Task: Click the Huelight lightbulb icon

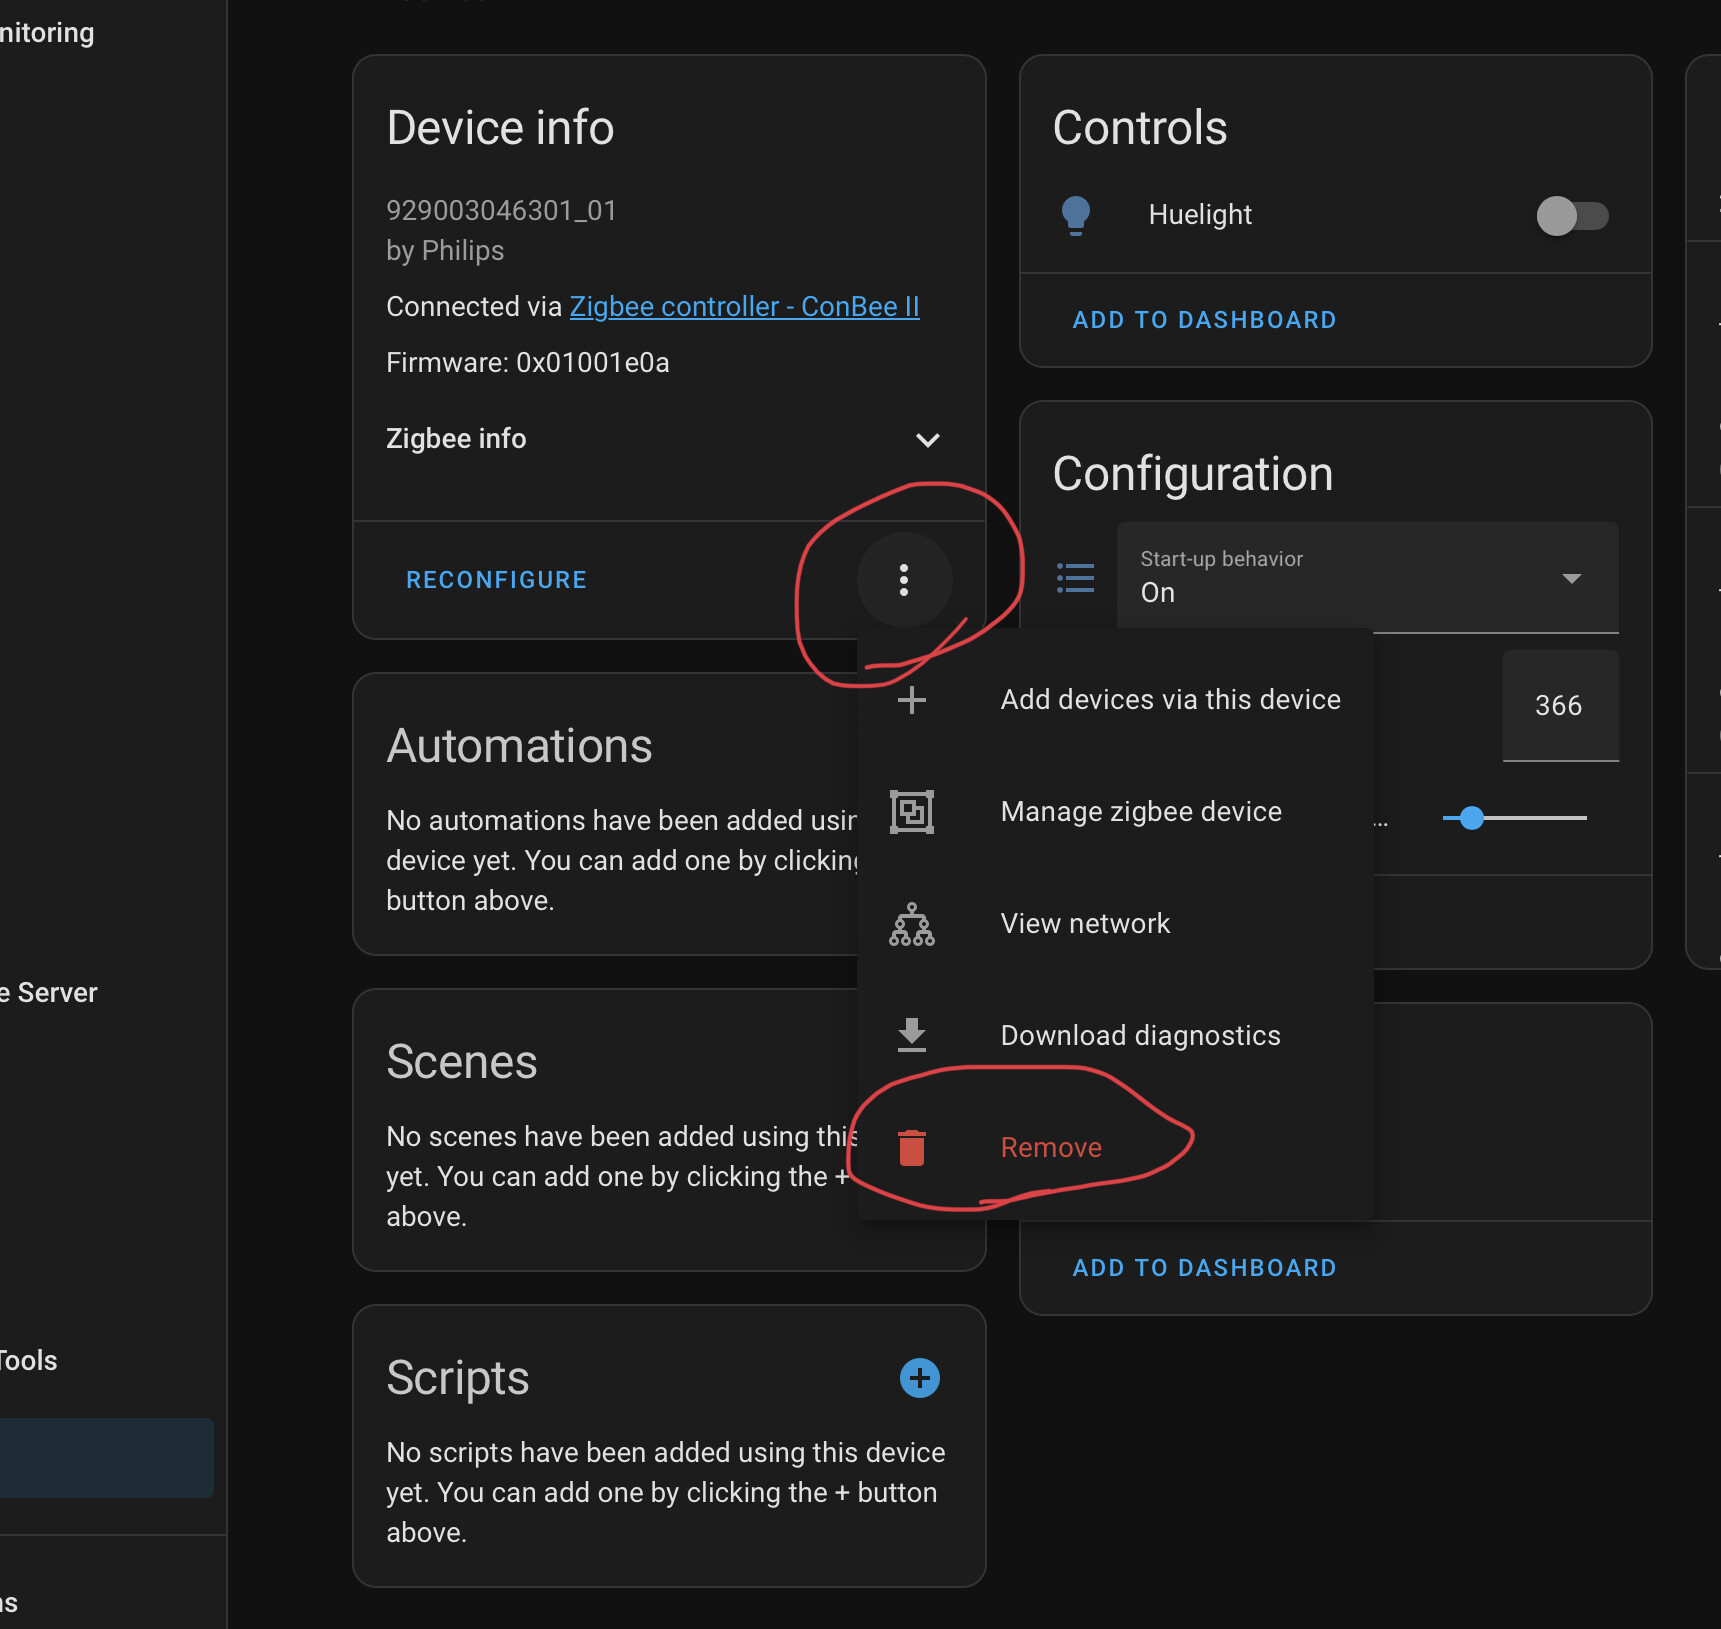Action: [x=1075, y=215]
